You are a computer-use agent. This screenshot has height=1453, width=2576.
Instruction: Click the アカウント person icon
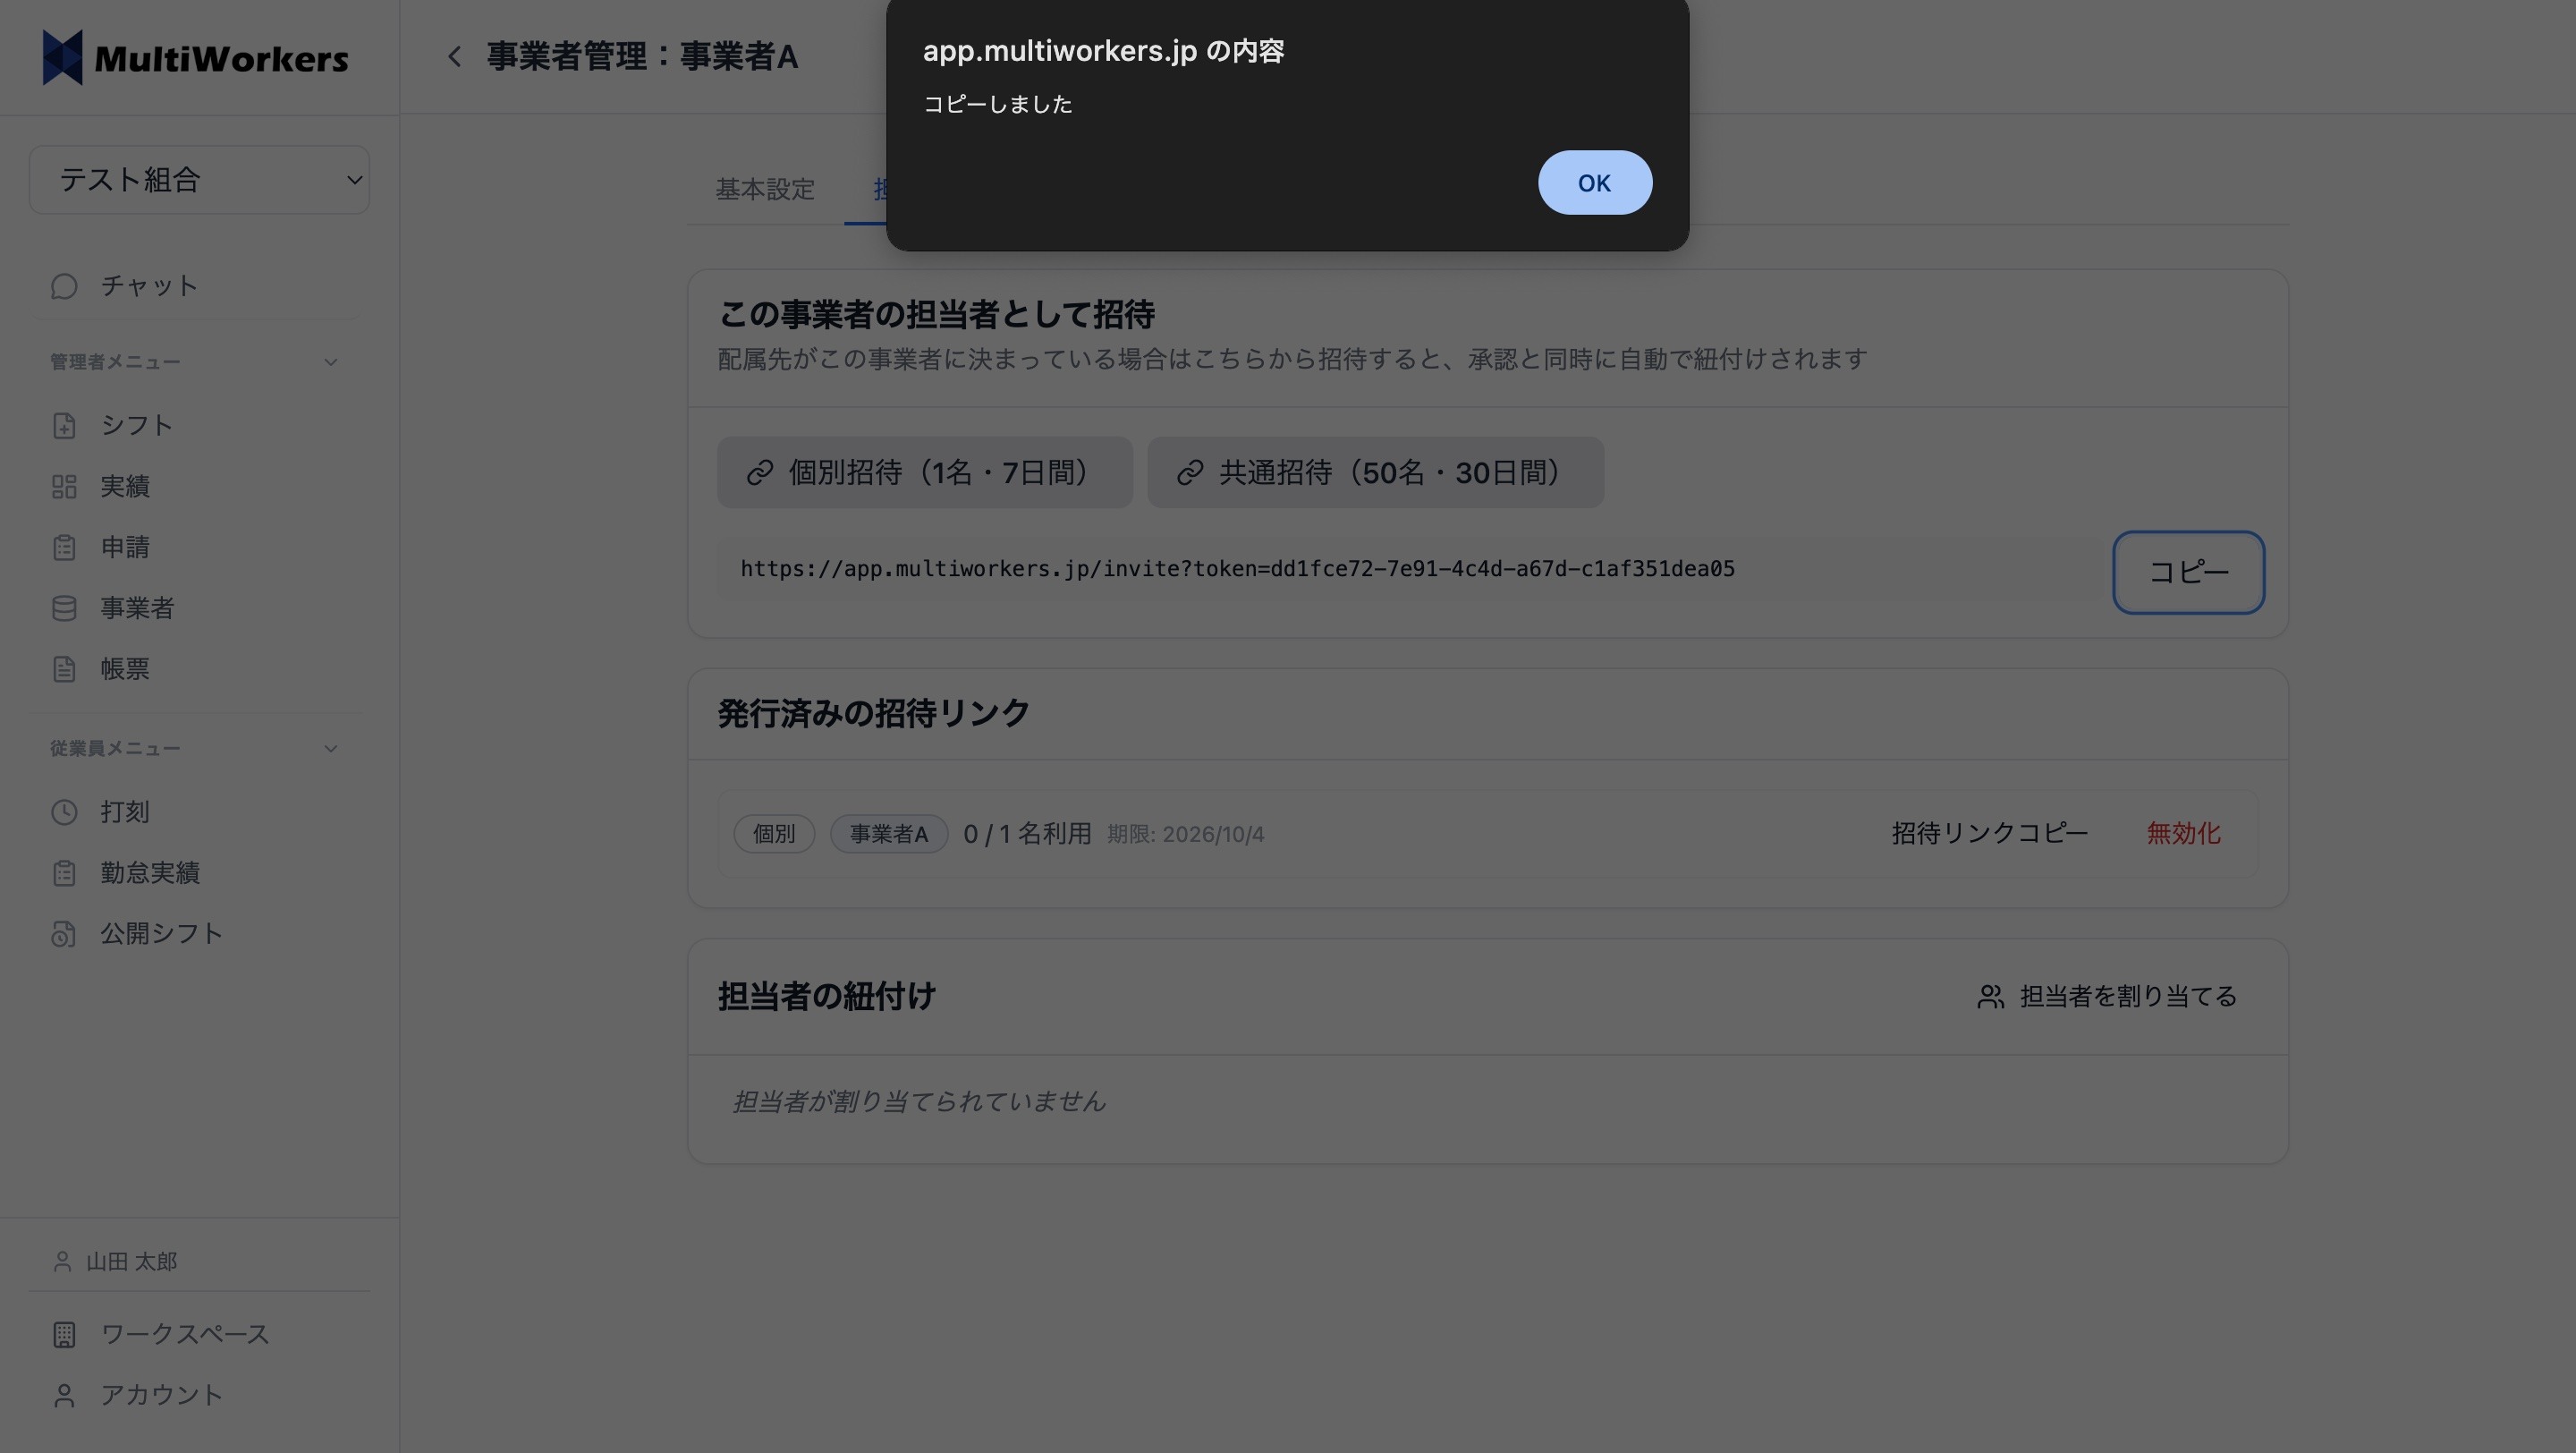(64, 1395)
